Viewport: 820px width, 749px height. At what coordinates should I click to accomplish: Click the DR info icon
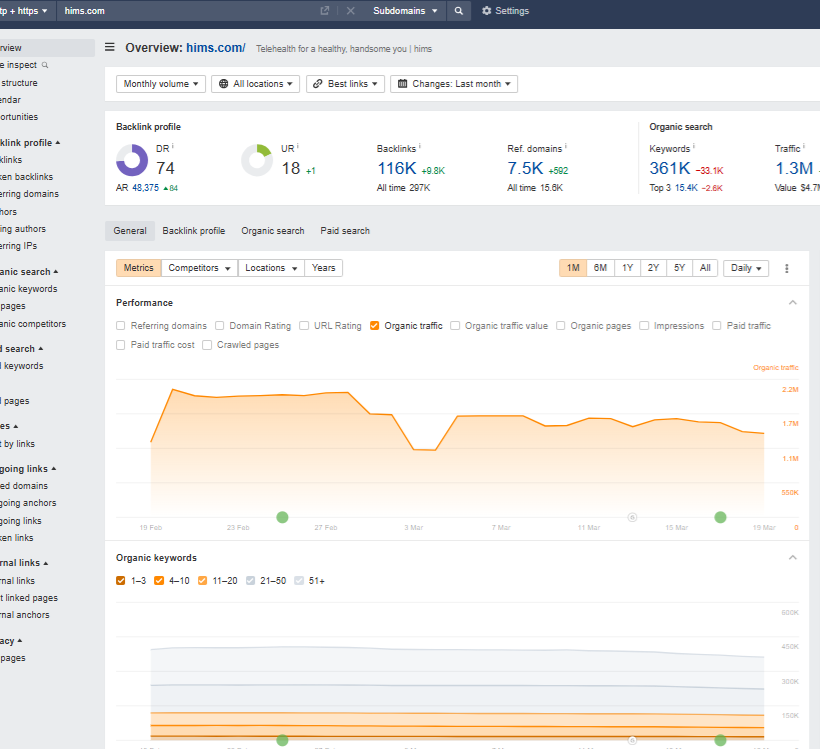pos(173,146)
